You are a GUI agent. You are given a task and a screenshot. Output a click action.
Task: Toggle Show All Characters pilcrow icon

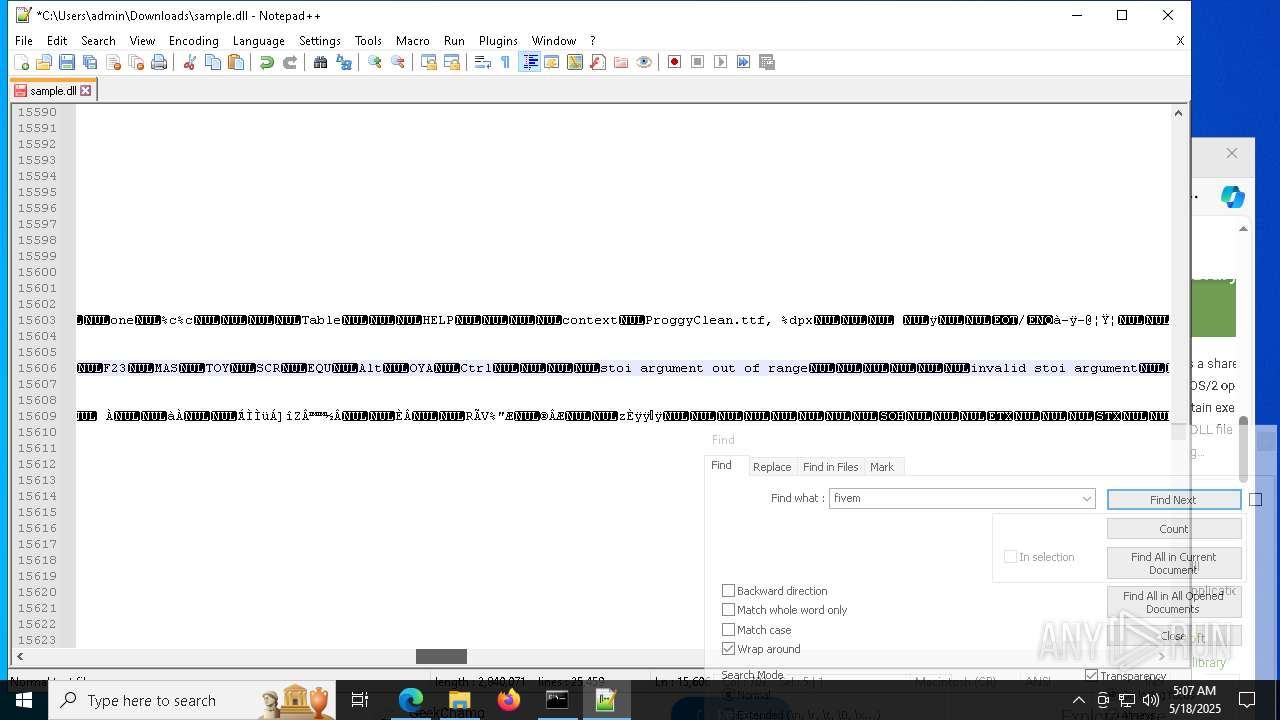(505, 62)
